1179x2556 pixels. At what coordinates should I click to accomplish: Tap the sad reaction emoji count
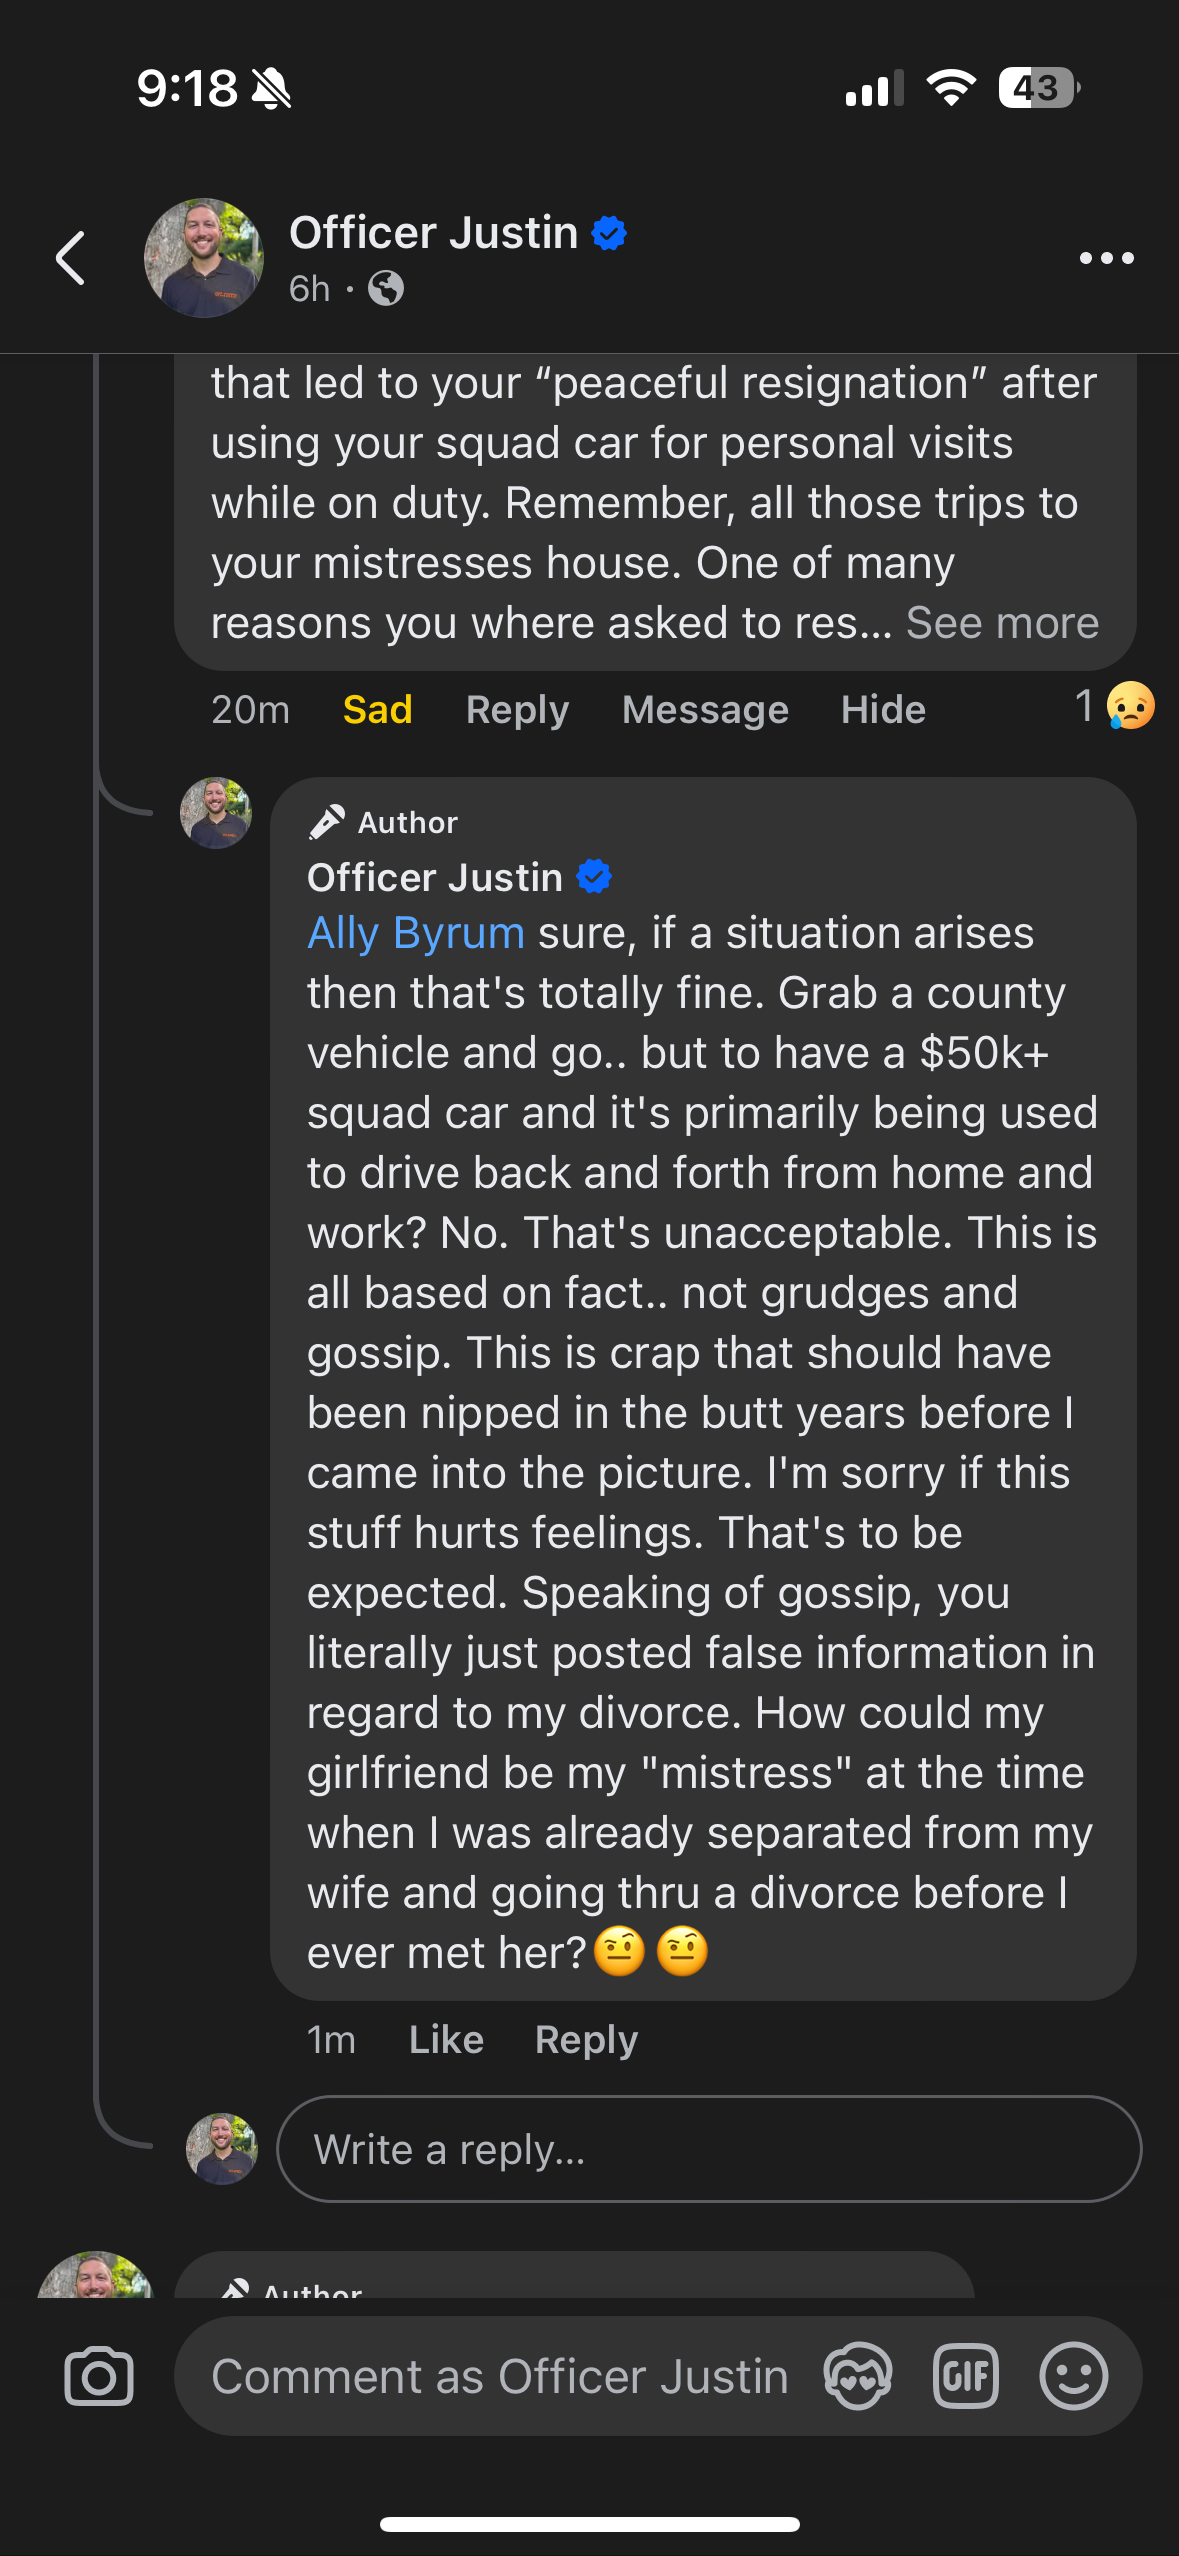[1115, 706]
